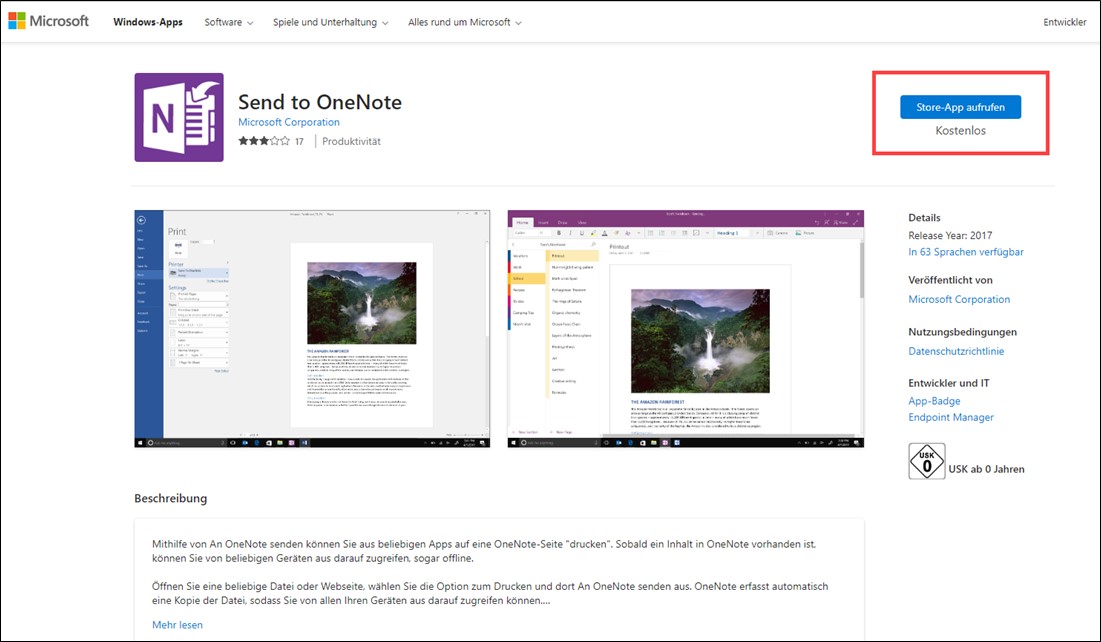Click the Send to OneNote title
The image size is (1101, 642).
[320, 102]
